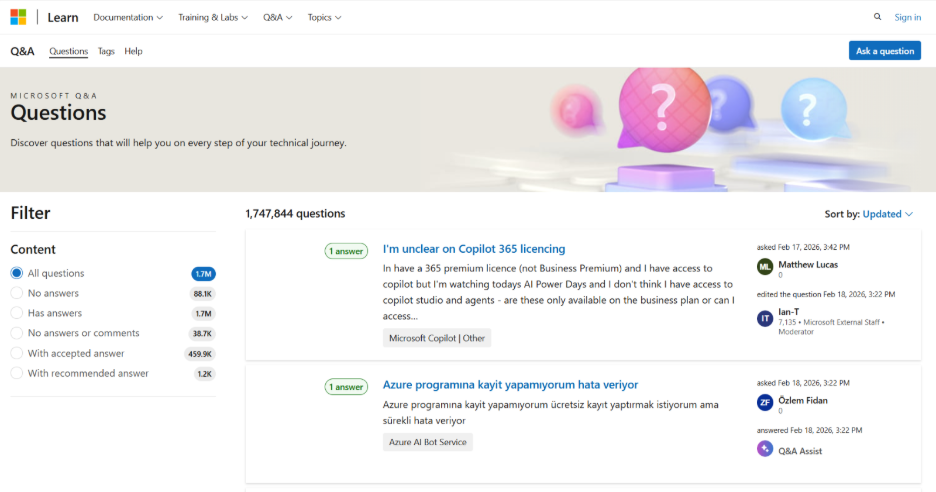
Task: Click the Q&A Assist avatar icon
Action: (765, 450)
